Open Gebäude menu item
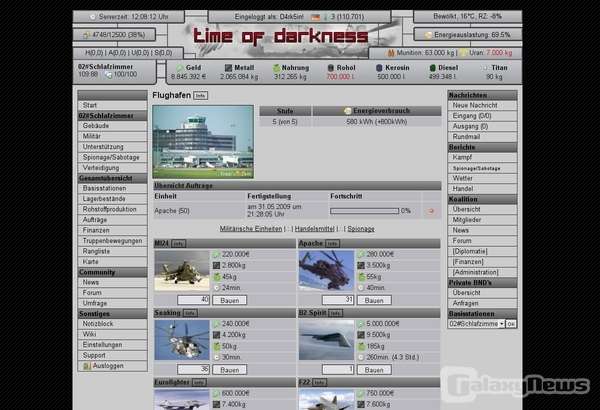 click(112, 126)
